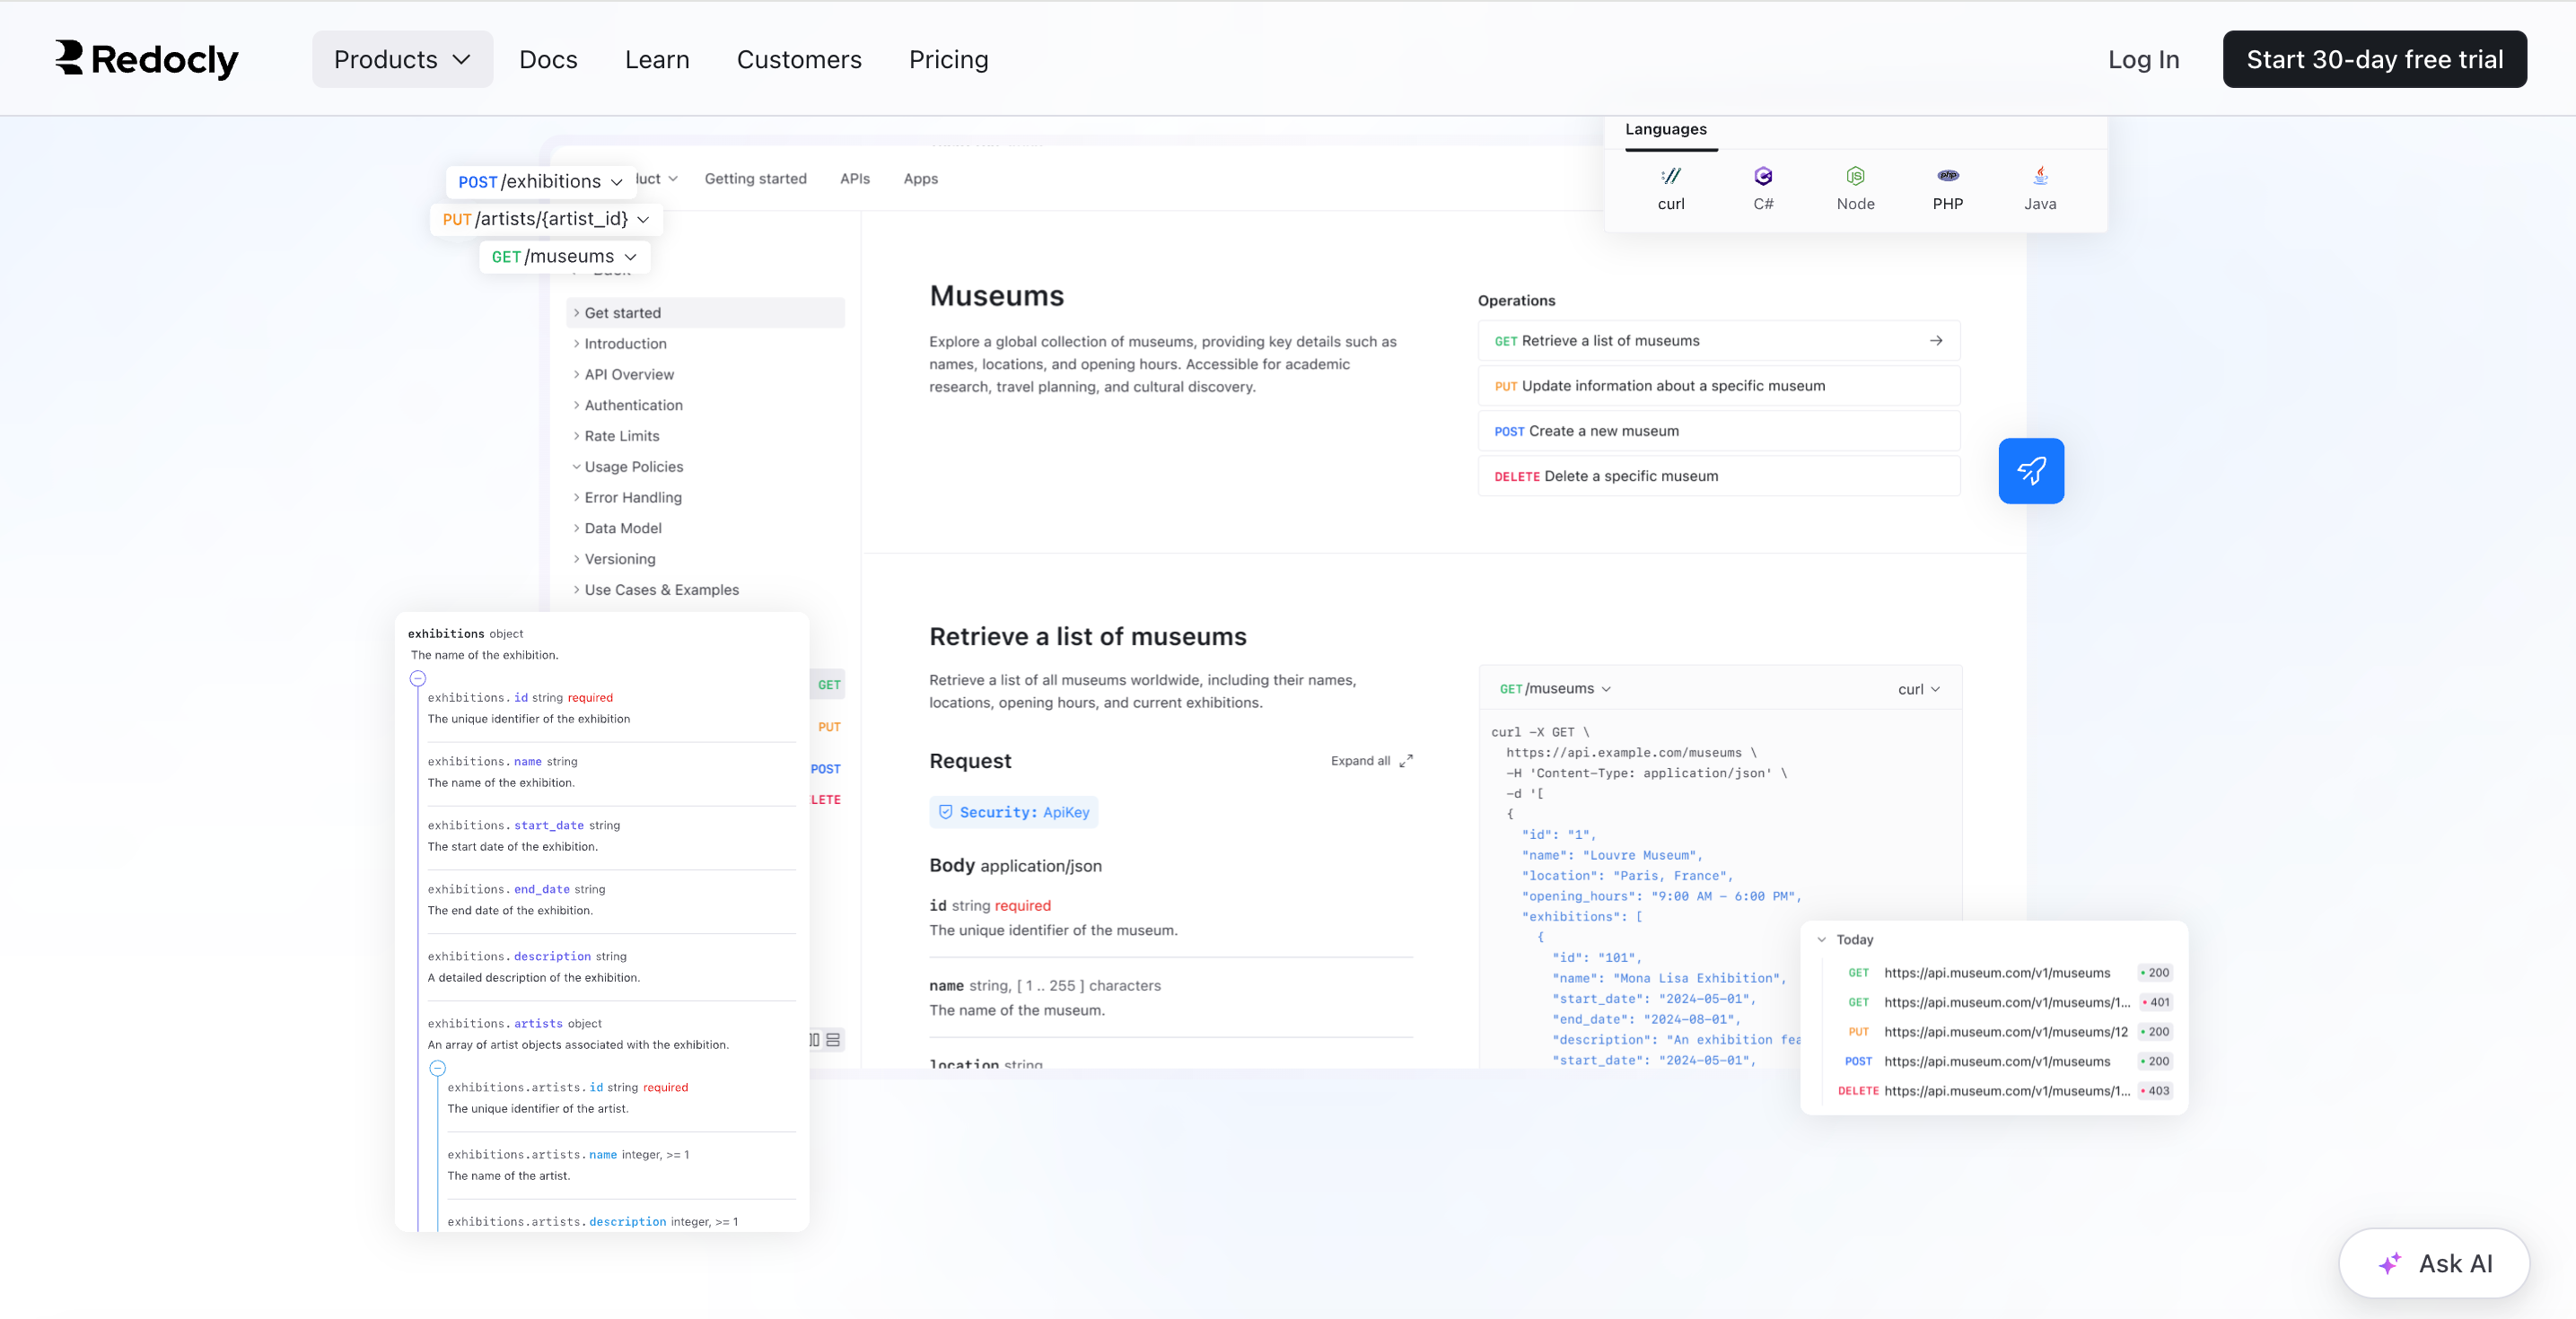Image resolution: width=2576 pixels, height=1319 pixels.
Task: Open the Docs navigation item
Action: click(x=548, y=59)
